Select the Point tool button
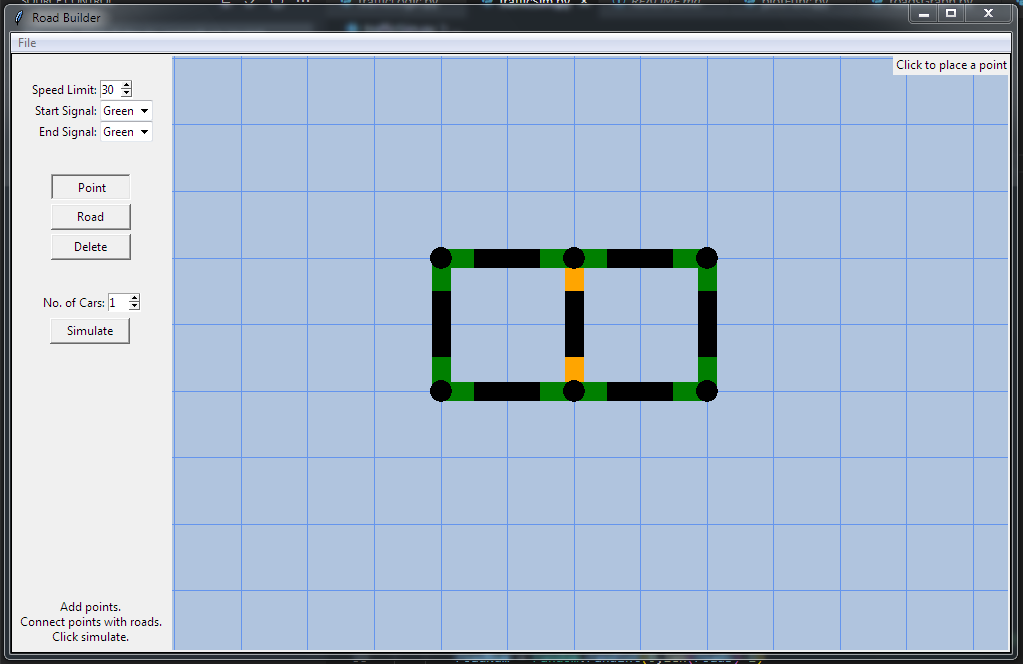This screenshot has height=664, width=1023. coord(90,187)
